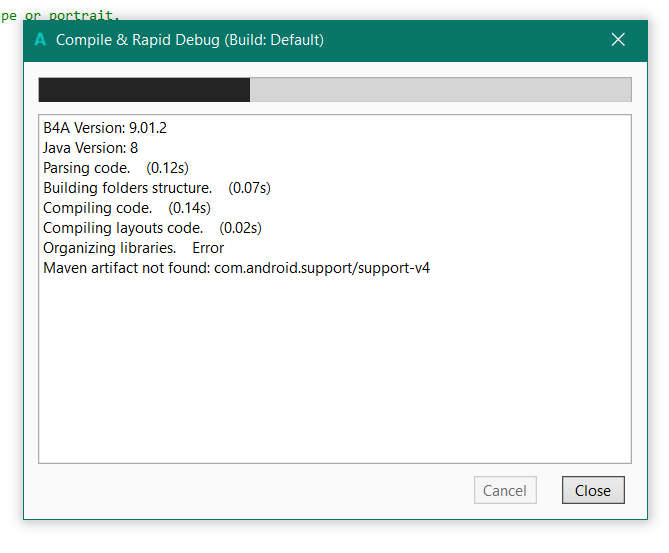Image resolution: width=669 pixels, height=553 pixels.
Task: Click the greyed-out Cancel button
Action: coord(505,490)
